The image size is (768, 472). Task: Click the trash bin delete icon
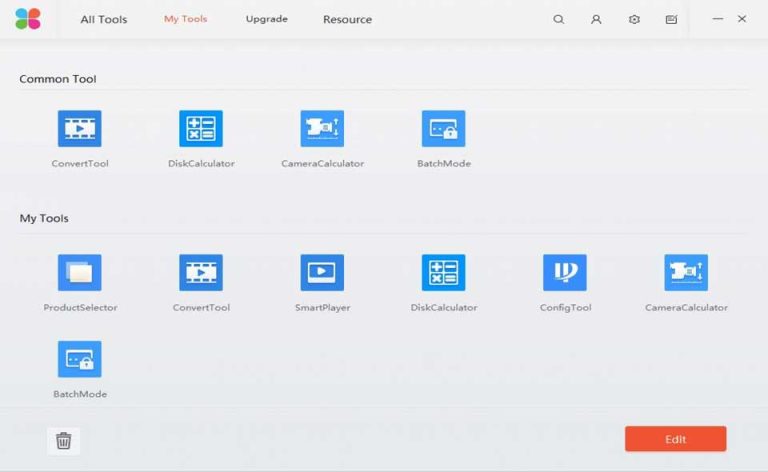click(63, 440)
